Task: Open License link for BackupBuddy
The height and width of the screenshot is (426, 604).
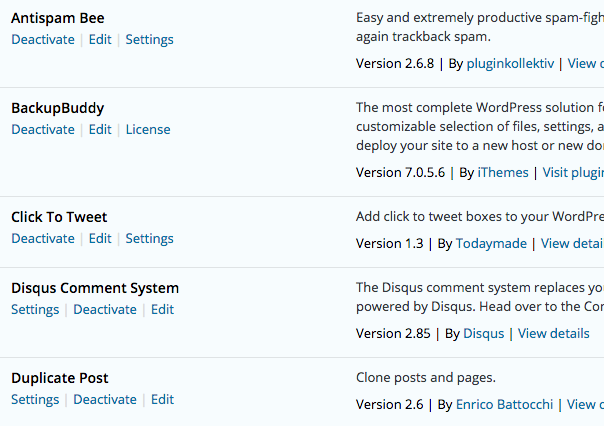Action: pyautogui.click(x=148, y=130)
